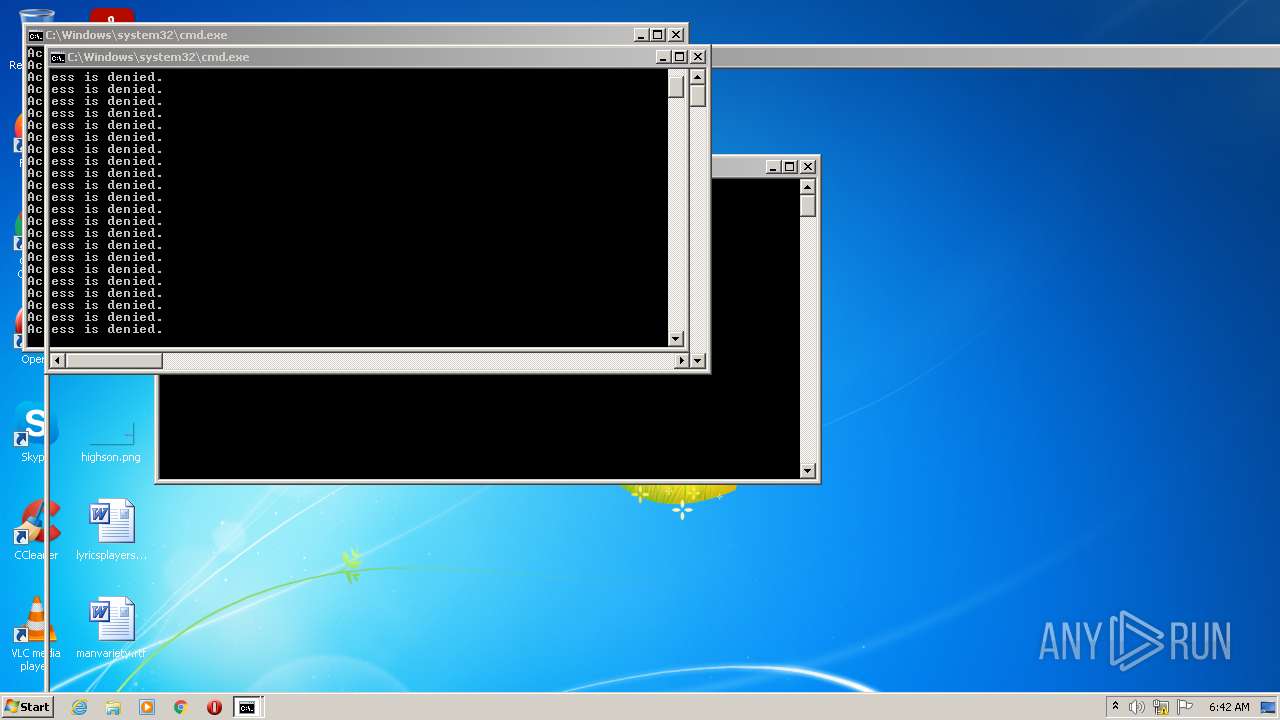Close the blank cmd window behind
The image size is (1280, 720).
(808, 167)
